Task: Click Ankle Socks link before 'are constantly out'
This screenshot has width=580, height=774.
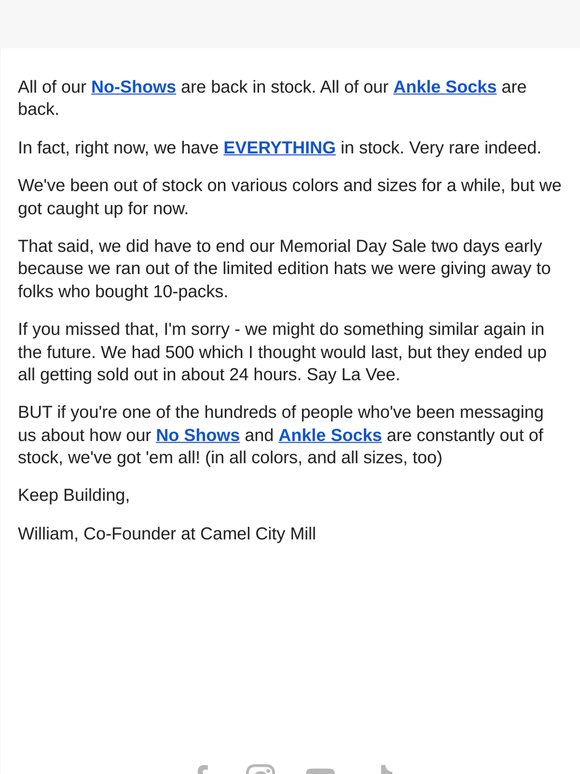Action: click(330, 435)
